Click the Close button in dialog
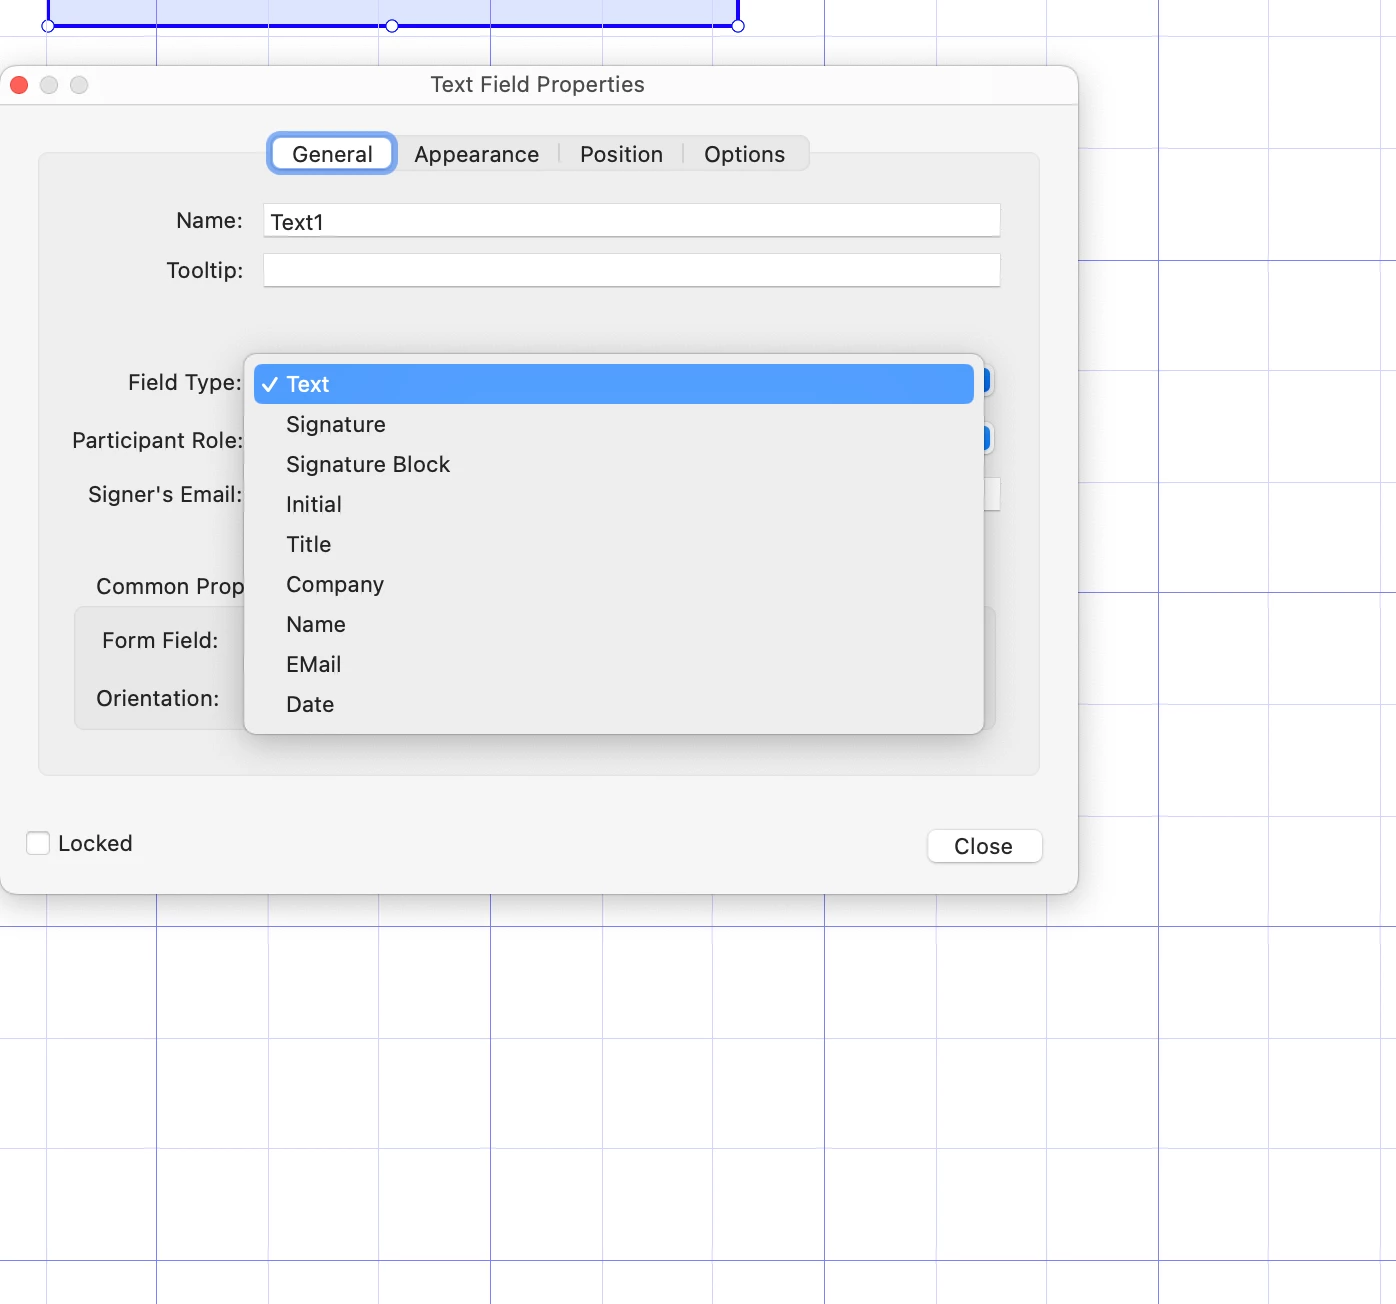This screenshot has width=1396, height=1304. tap(984, 846)
